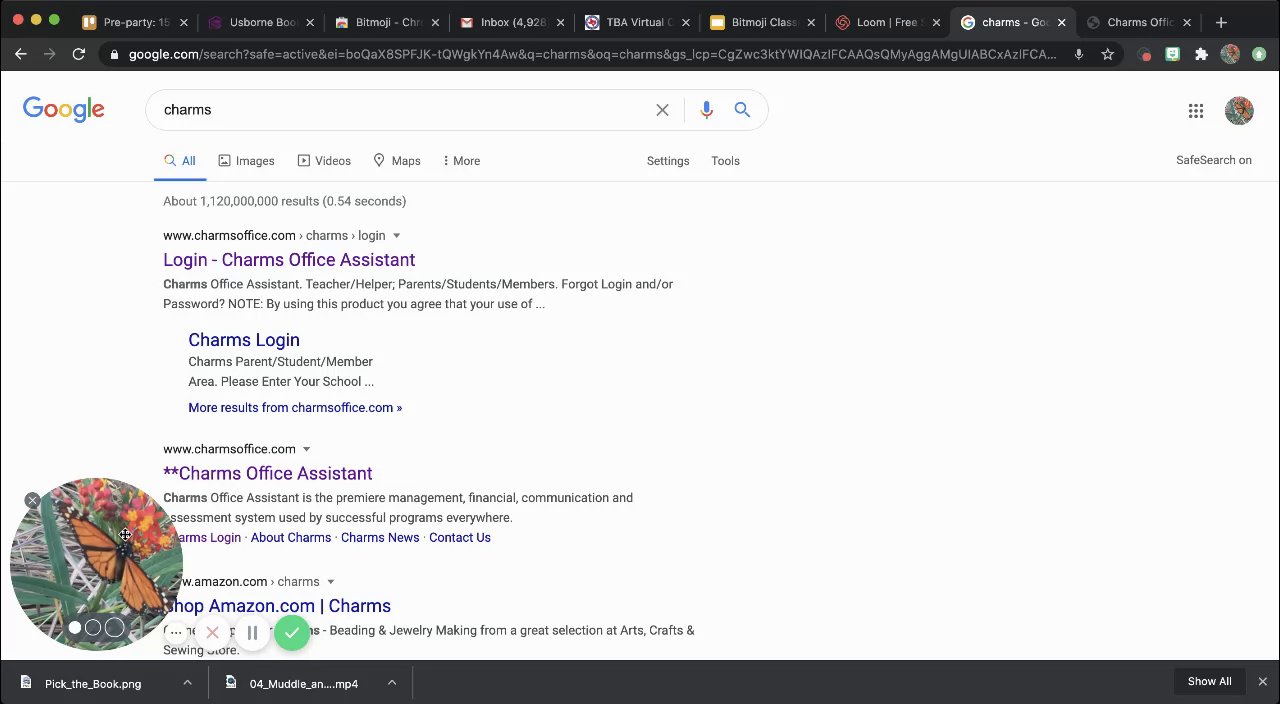1280x704 pixels.
Task: Search by voice using Google microphone icon
Action: click(x=706, y=110)
